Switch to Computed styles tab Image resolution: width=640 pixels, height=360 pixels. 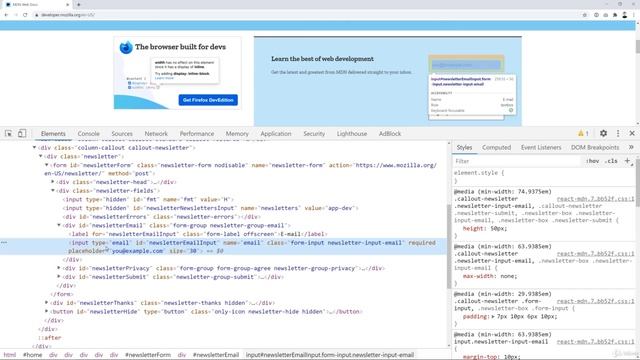tap(496, 147)
